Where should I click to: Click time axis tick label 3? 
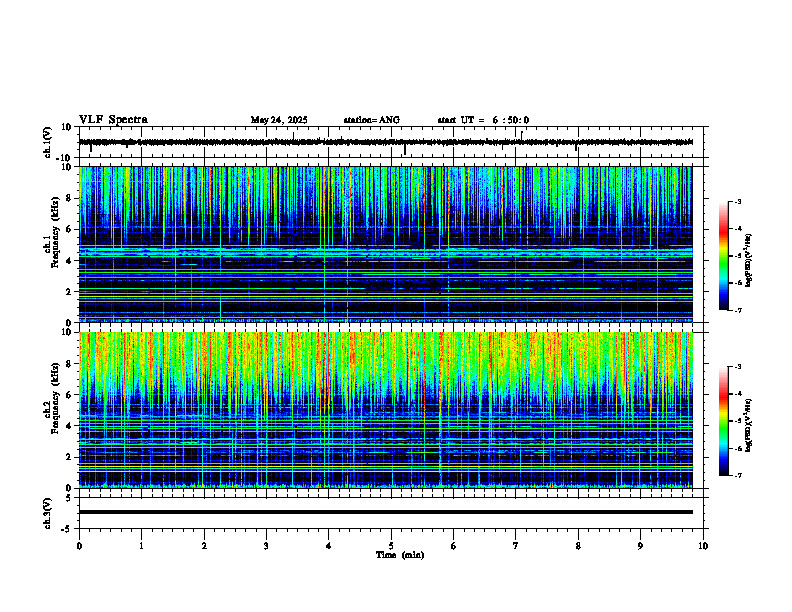click(x=266, y=546)
